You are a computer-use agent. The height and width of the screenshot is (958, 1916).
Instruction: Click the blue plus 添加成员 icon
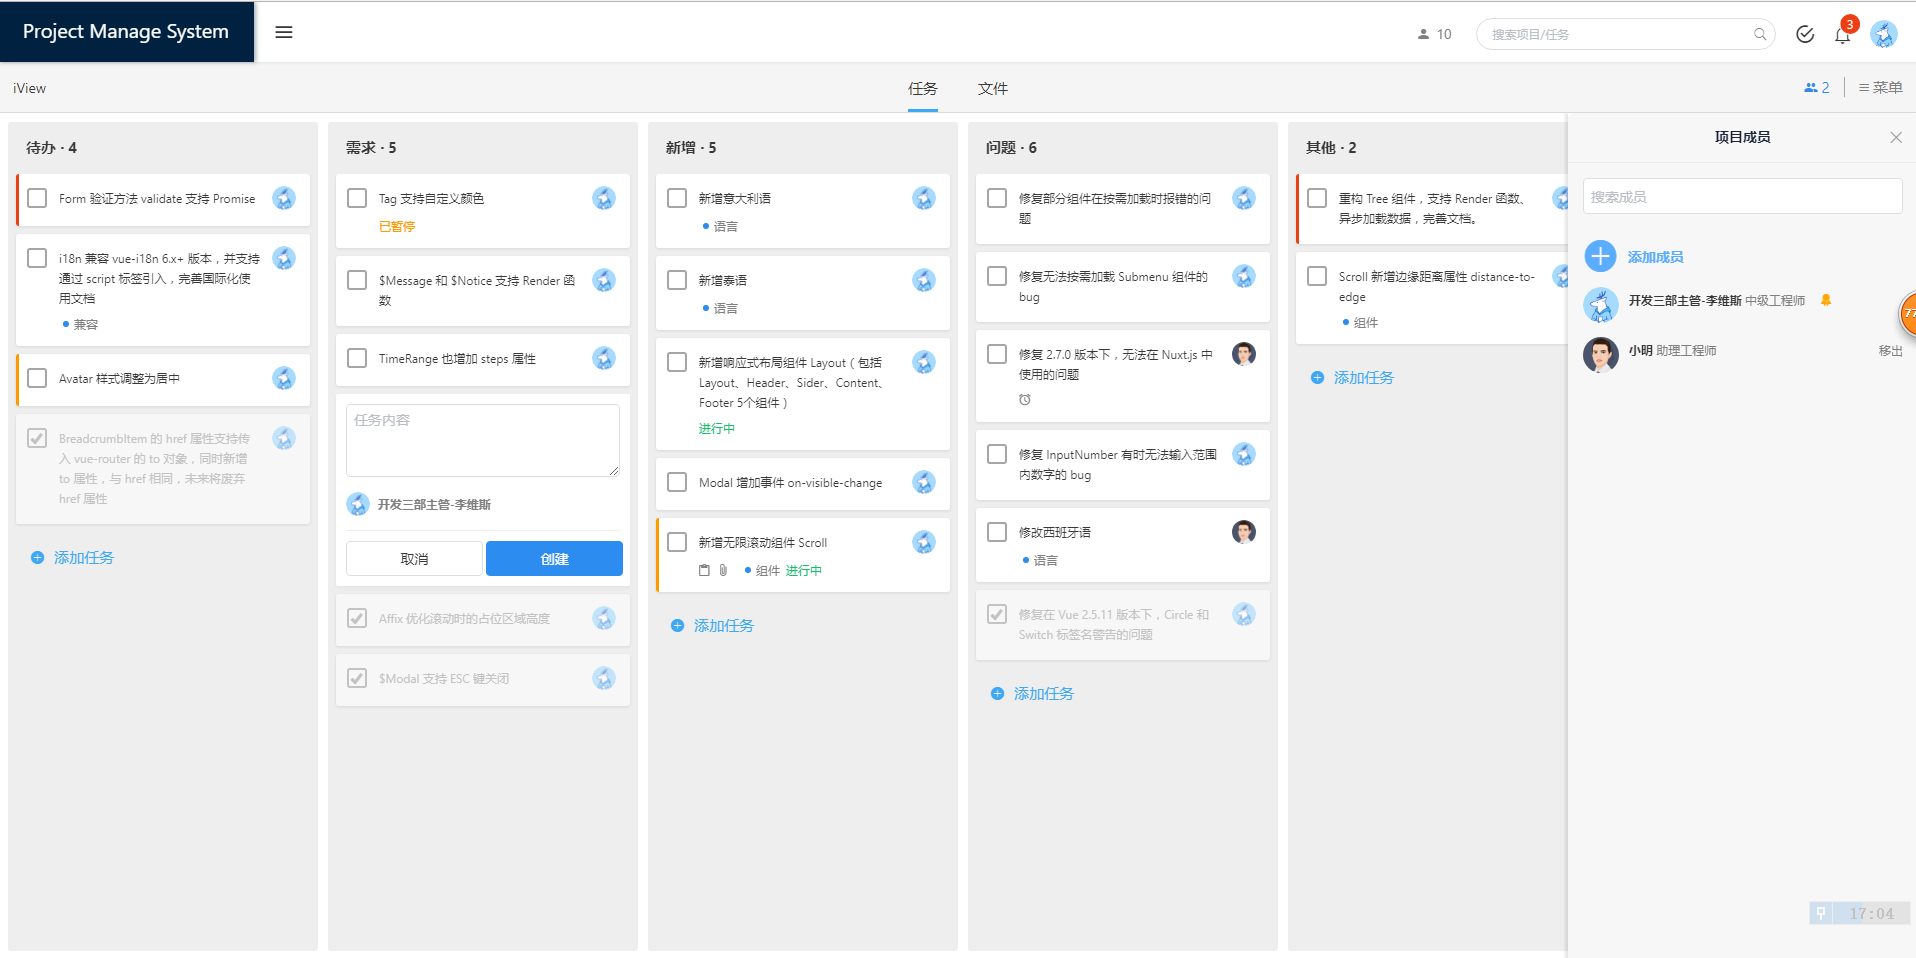(x=1600, y=256)
